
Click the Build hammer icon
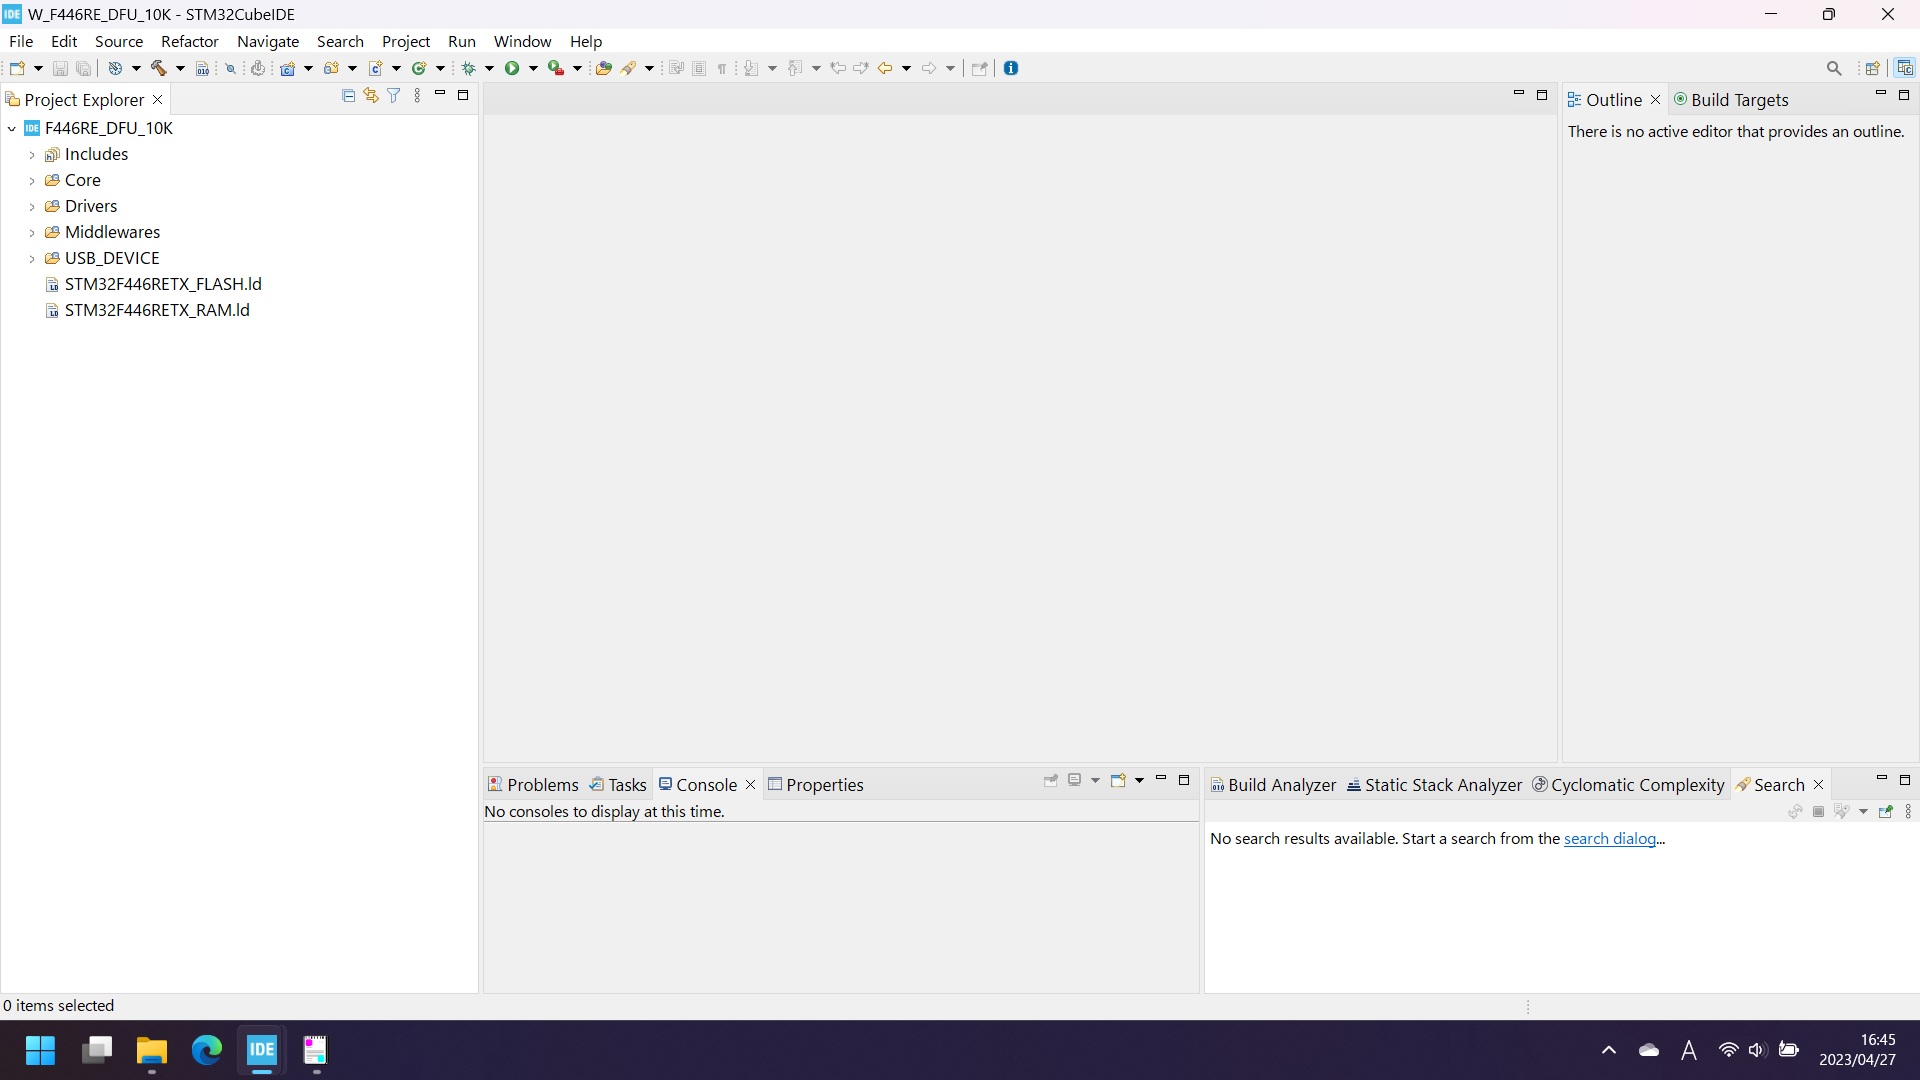pos(158,68)
